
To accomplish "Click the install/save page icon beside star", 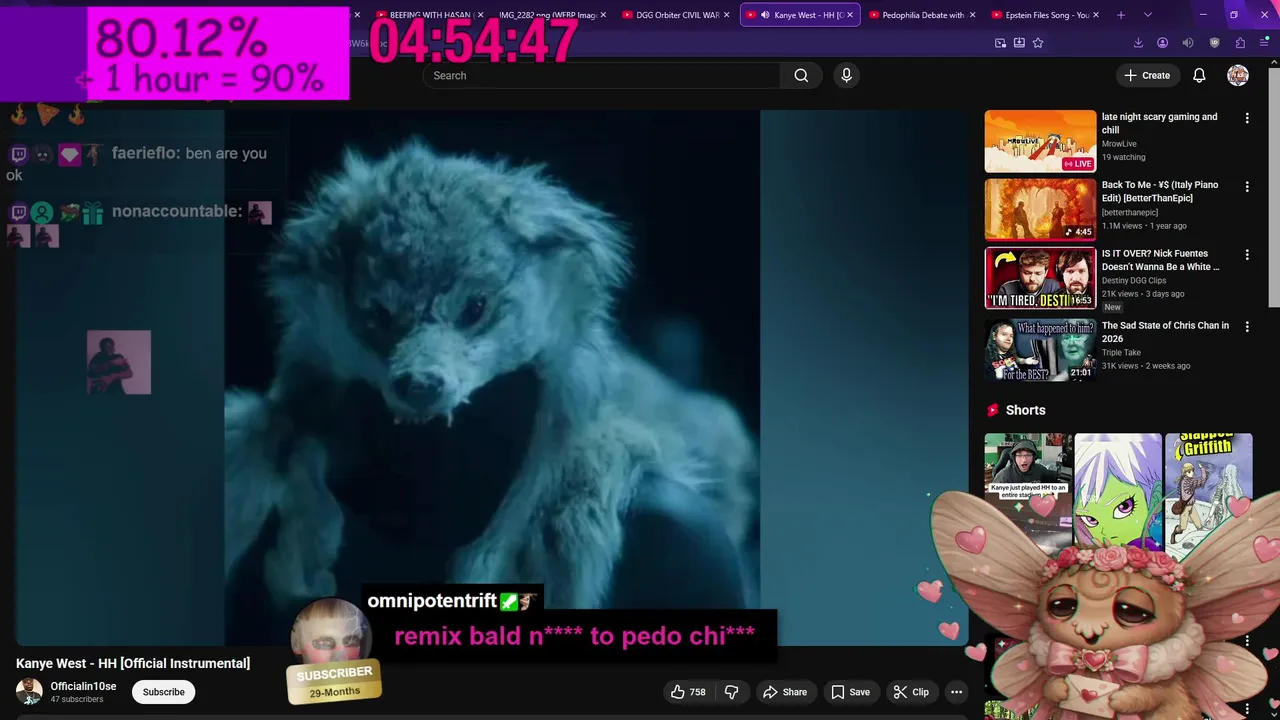I will point(1019,43).
